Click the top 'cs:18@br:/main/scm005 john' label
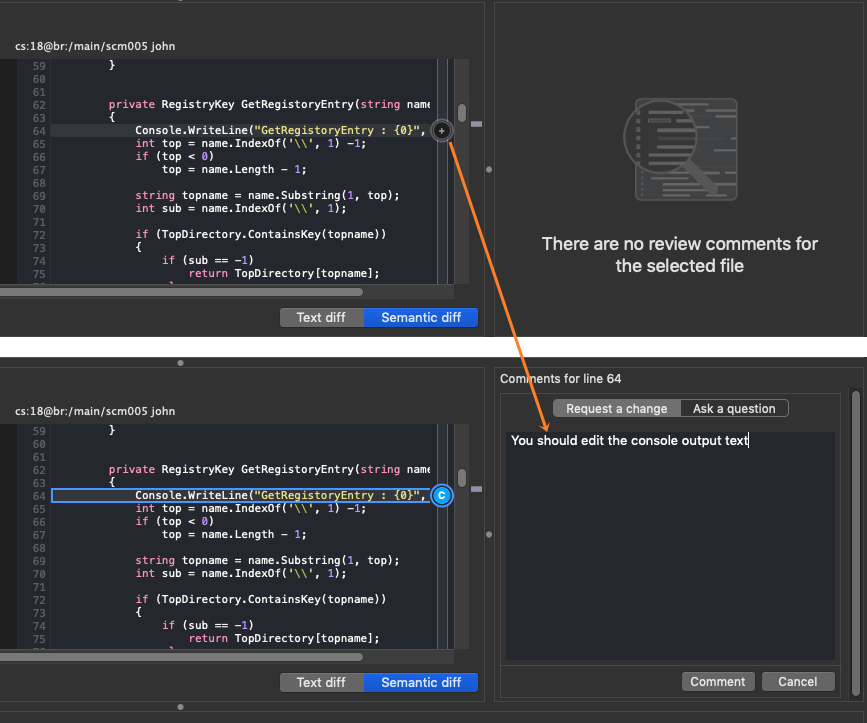867x723 pixels. [x=95, y=46]
